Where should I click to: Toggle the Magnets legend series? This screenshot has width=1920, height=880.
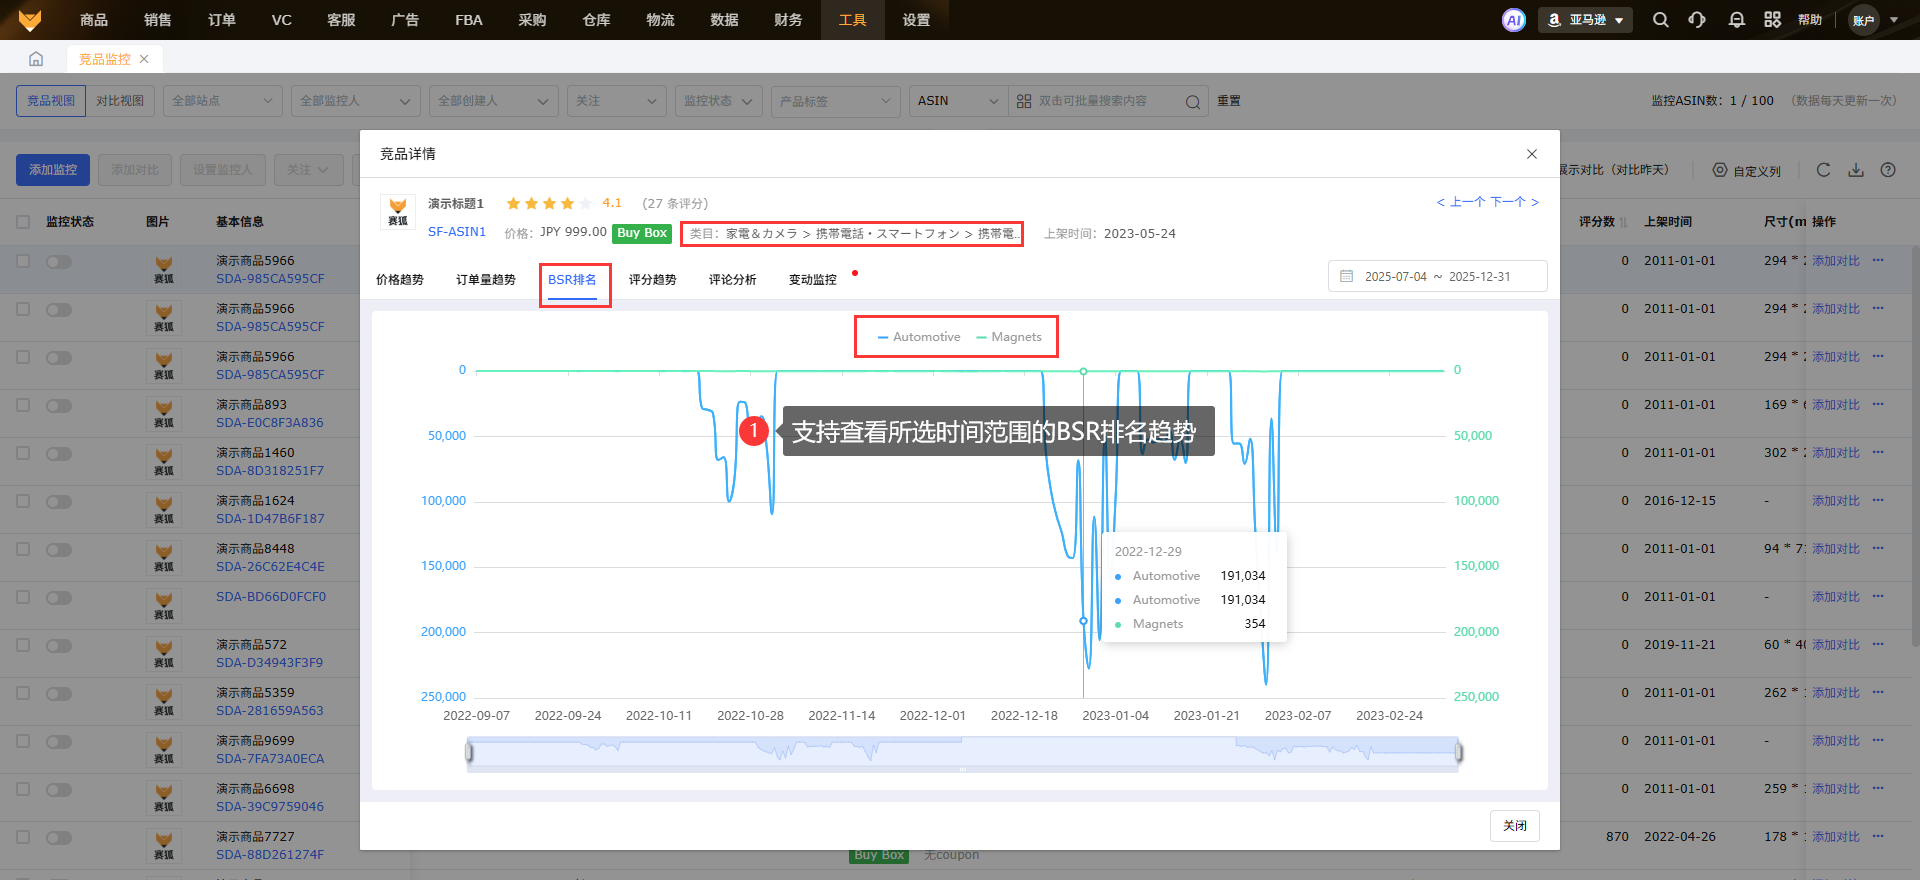tap(1009, 337)
